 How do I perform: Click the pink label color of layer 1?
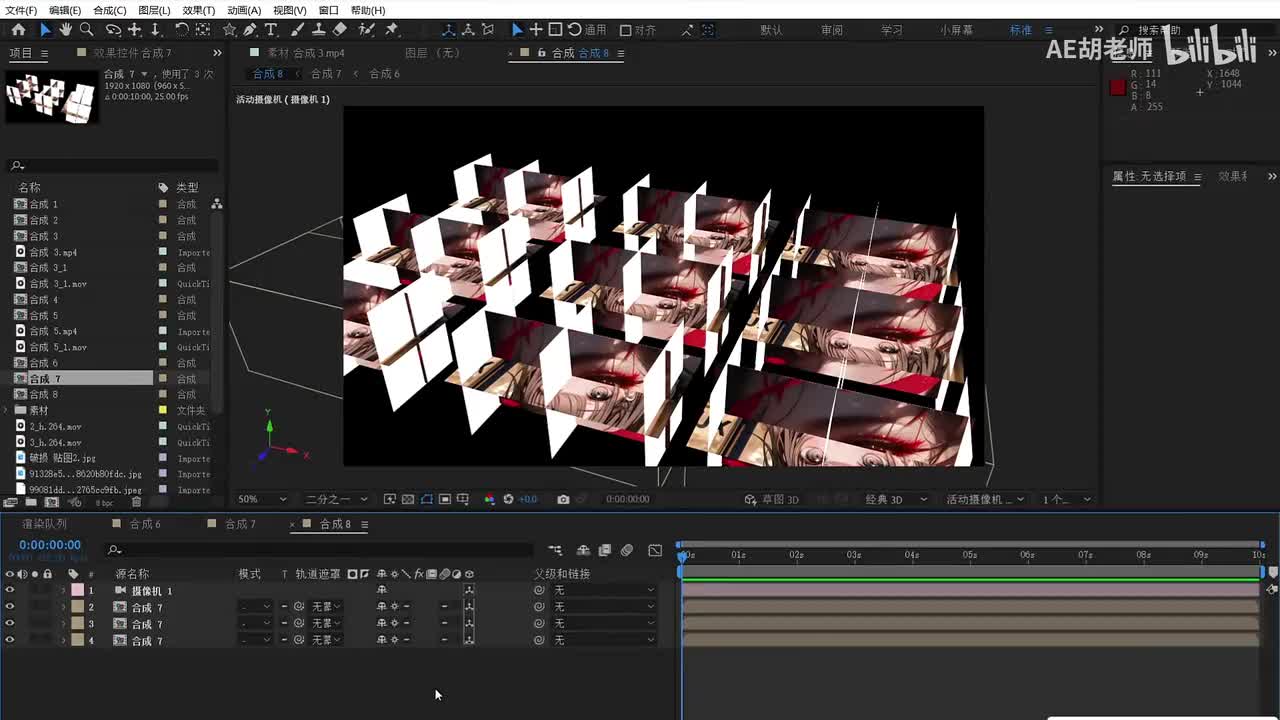pos(77,590)
